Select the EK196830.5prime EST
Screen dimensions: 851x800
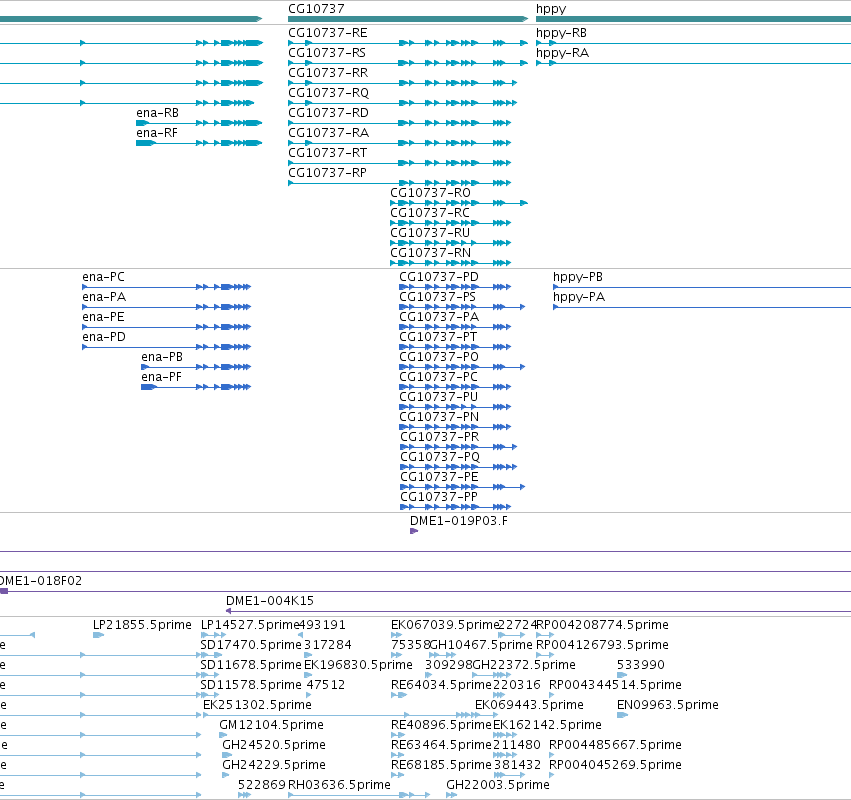pyautogui.click(x=358, y=665)
